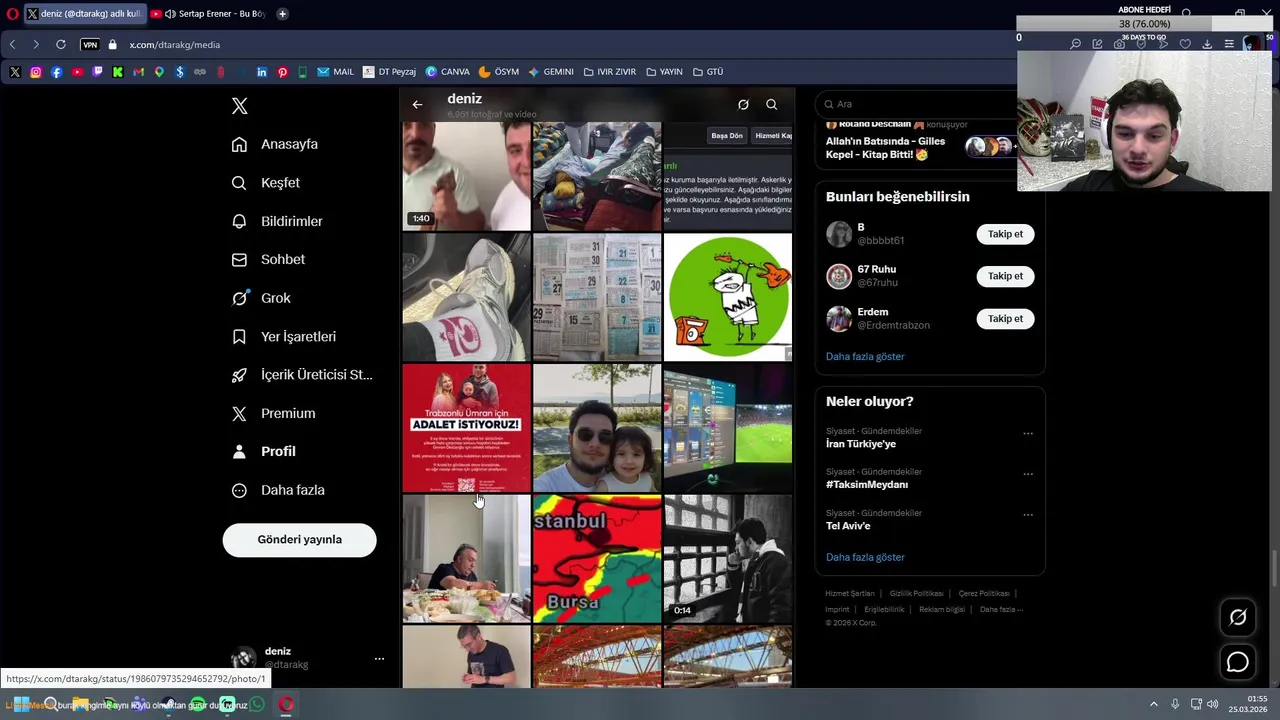Open Pinterest bookmark icon
Image resolution: width=1280 pixels, height=720 pixels.
click(x=283, y=72)
